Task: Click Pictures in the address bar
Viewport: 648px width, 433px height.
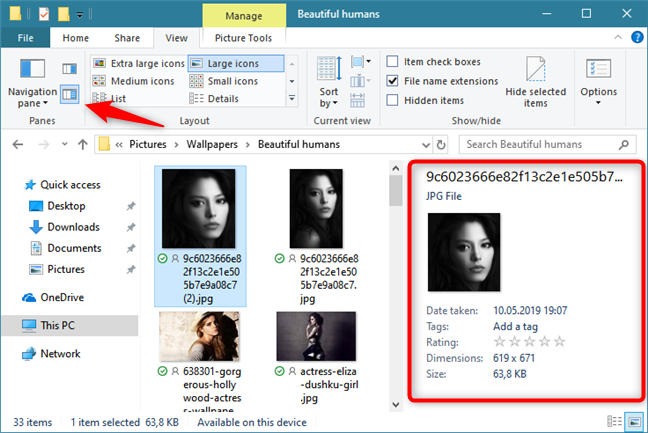Action: 148,144
